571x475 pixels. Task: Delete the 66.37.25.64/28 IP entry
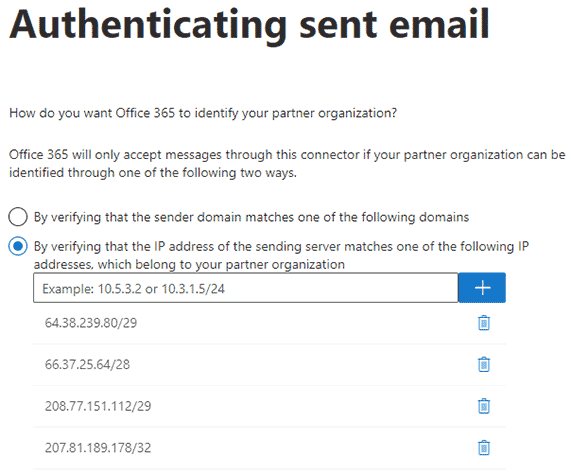tap(484, 365)
